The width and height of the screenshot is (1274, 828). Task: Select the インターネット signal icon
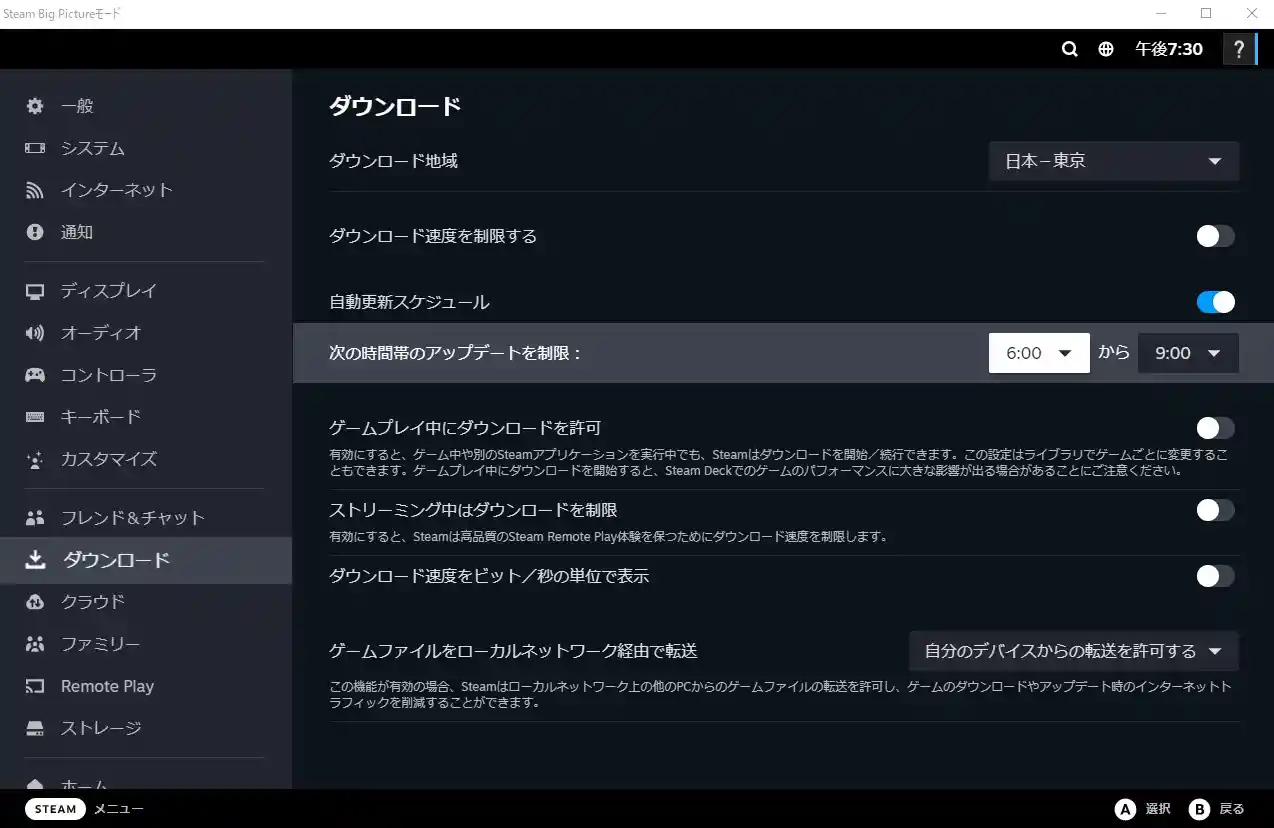click(35, 190)
